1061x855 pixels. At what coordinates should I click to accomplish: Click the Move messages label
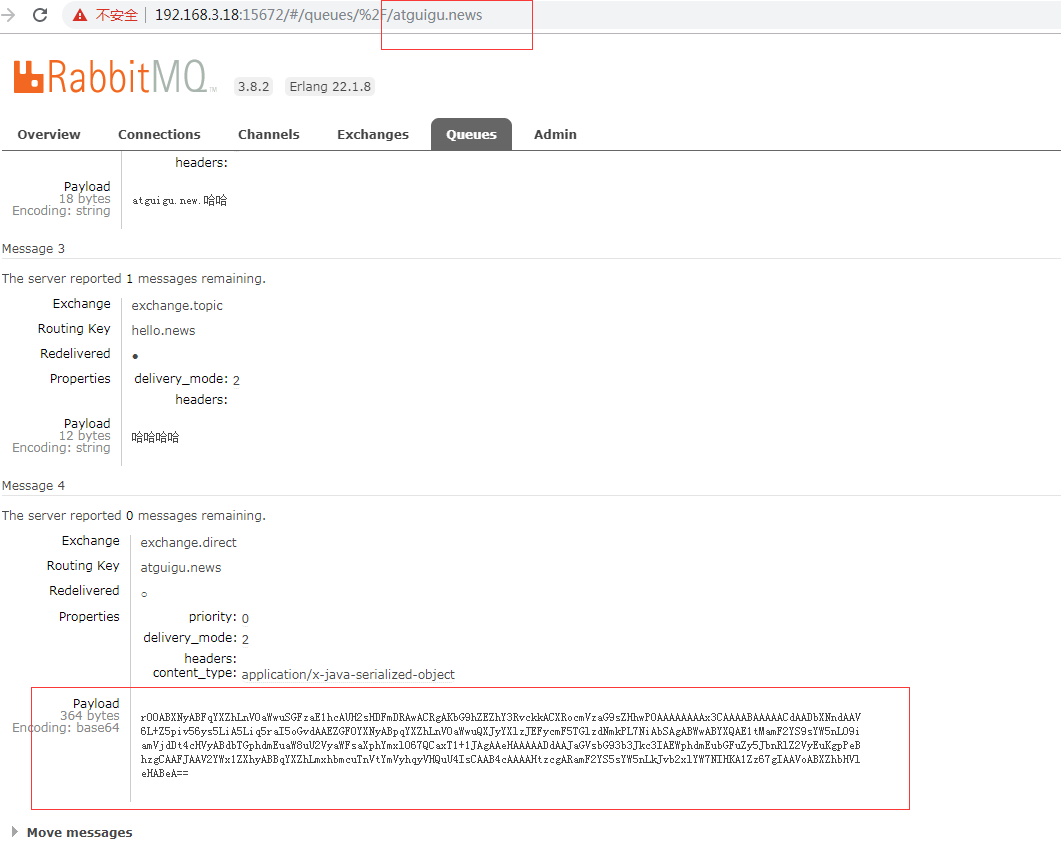[78, 831]
